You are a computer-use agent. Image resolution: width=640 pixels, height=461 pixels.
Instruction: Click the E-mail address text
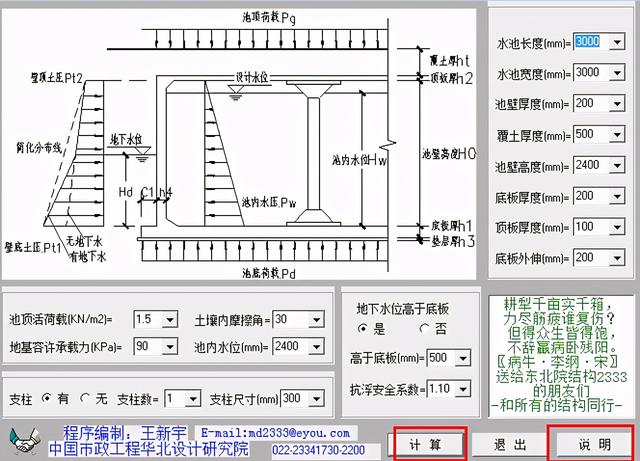coord(276,433)
